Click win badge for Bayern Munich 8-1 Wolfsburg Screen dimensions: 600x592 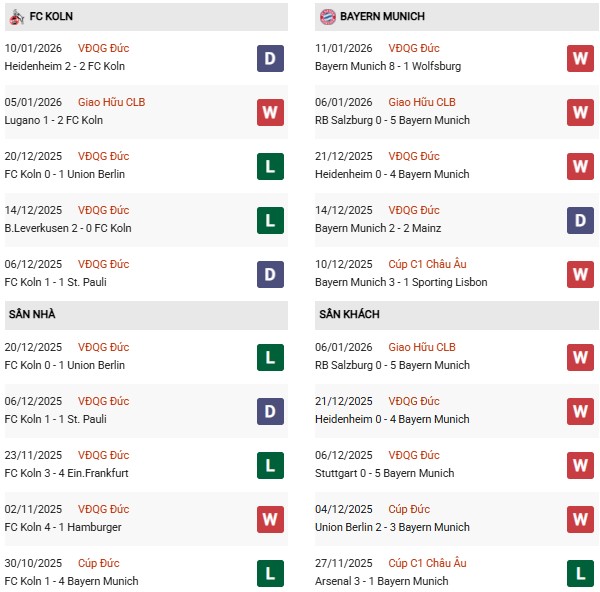point(580,58)
